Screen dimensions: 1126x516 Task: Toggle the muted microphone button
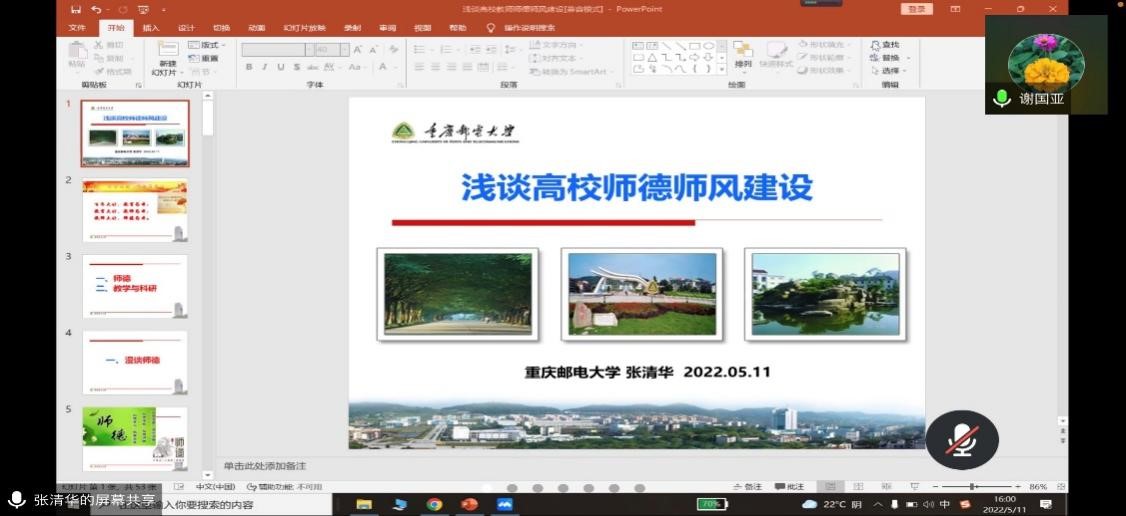961,440
